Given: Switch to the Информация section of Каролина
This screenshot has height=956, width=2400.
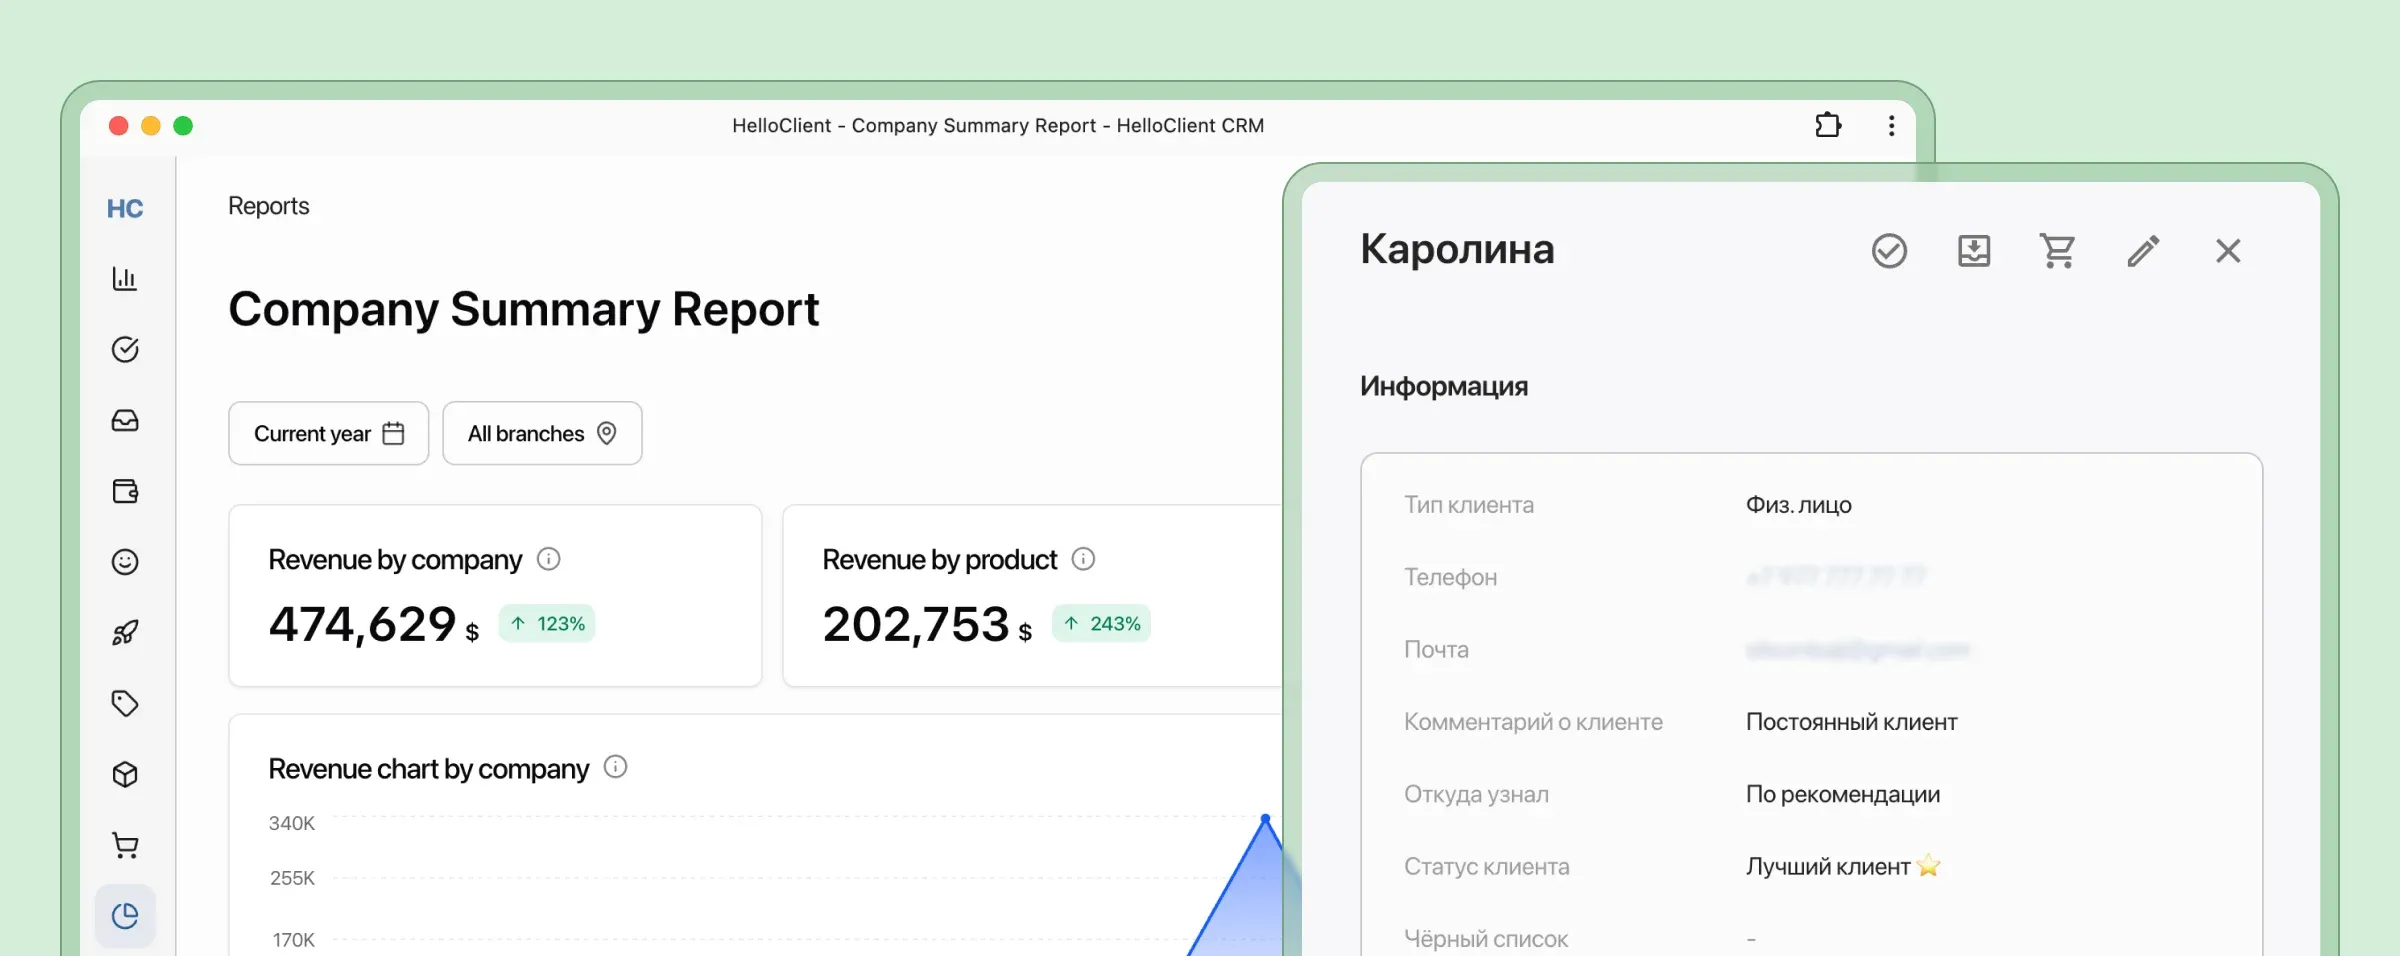Looking at the screenshot, I should (x=1444, y=386).
